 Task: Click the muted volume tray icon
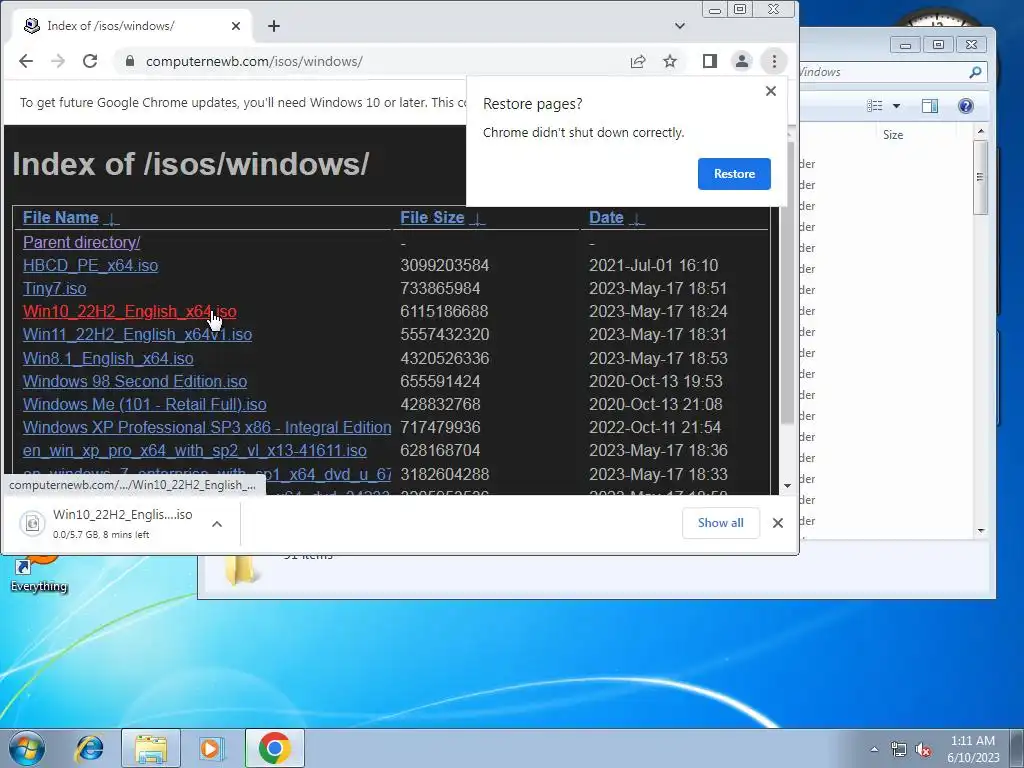pos(923,750)
